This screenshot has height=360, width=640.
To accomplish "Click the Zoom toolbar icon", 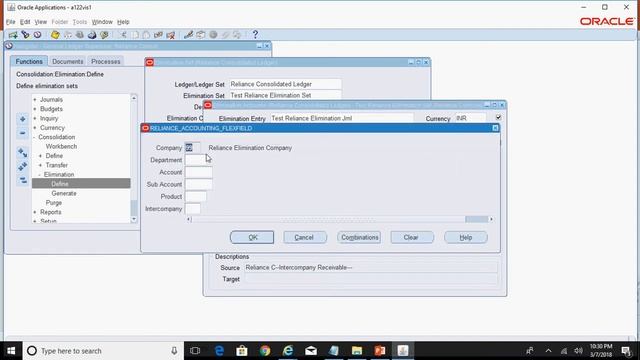I will coord(200,35).
